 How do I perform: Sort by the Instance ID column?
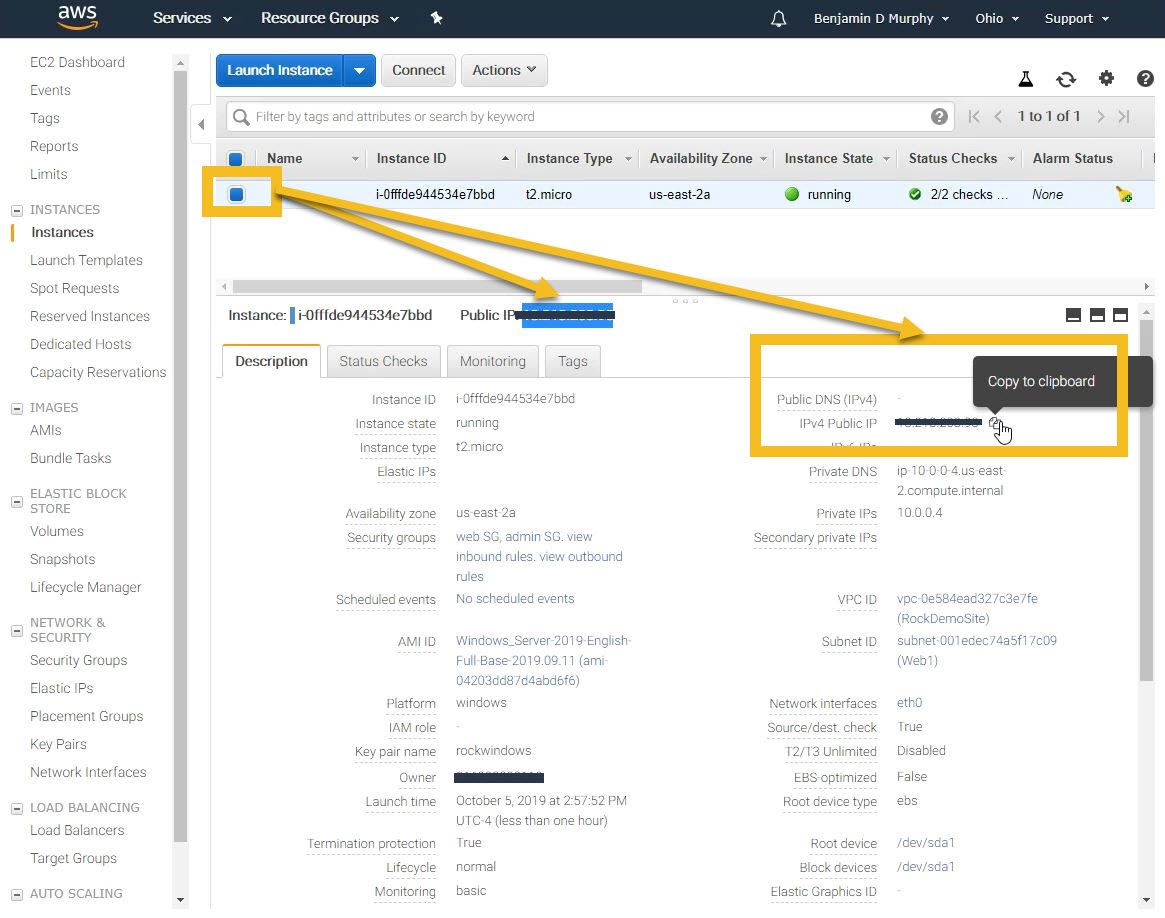(x=442, y=159)
